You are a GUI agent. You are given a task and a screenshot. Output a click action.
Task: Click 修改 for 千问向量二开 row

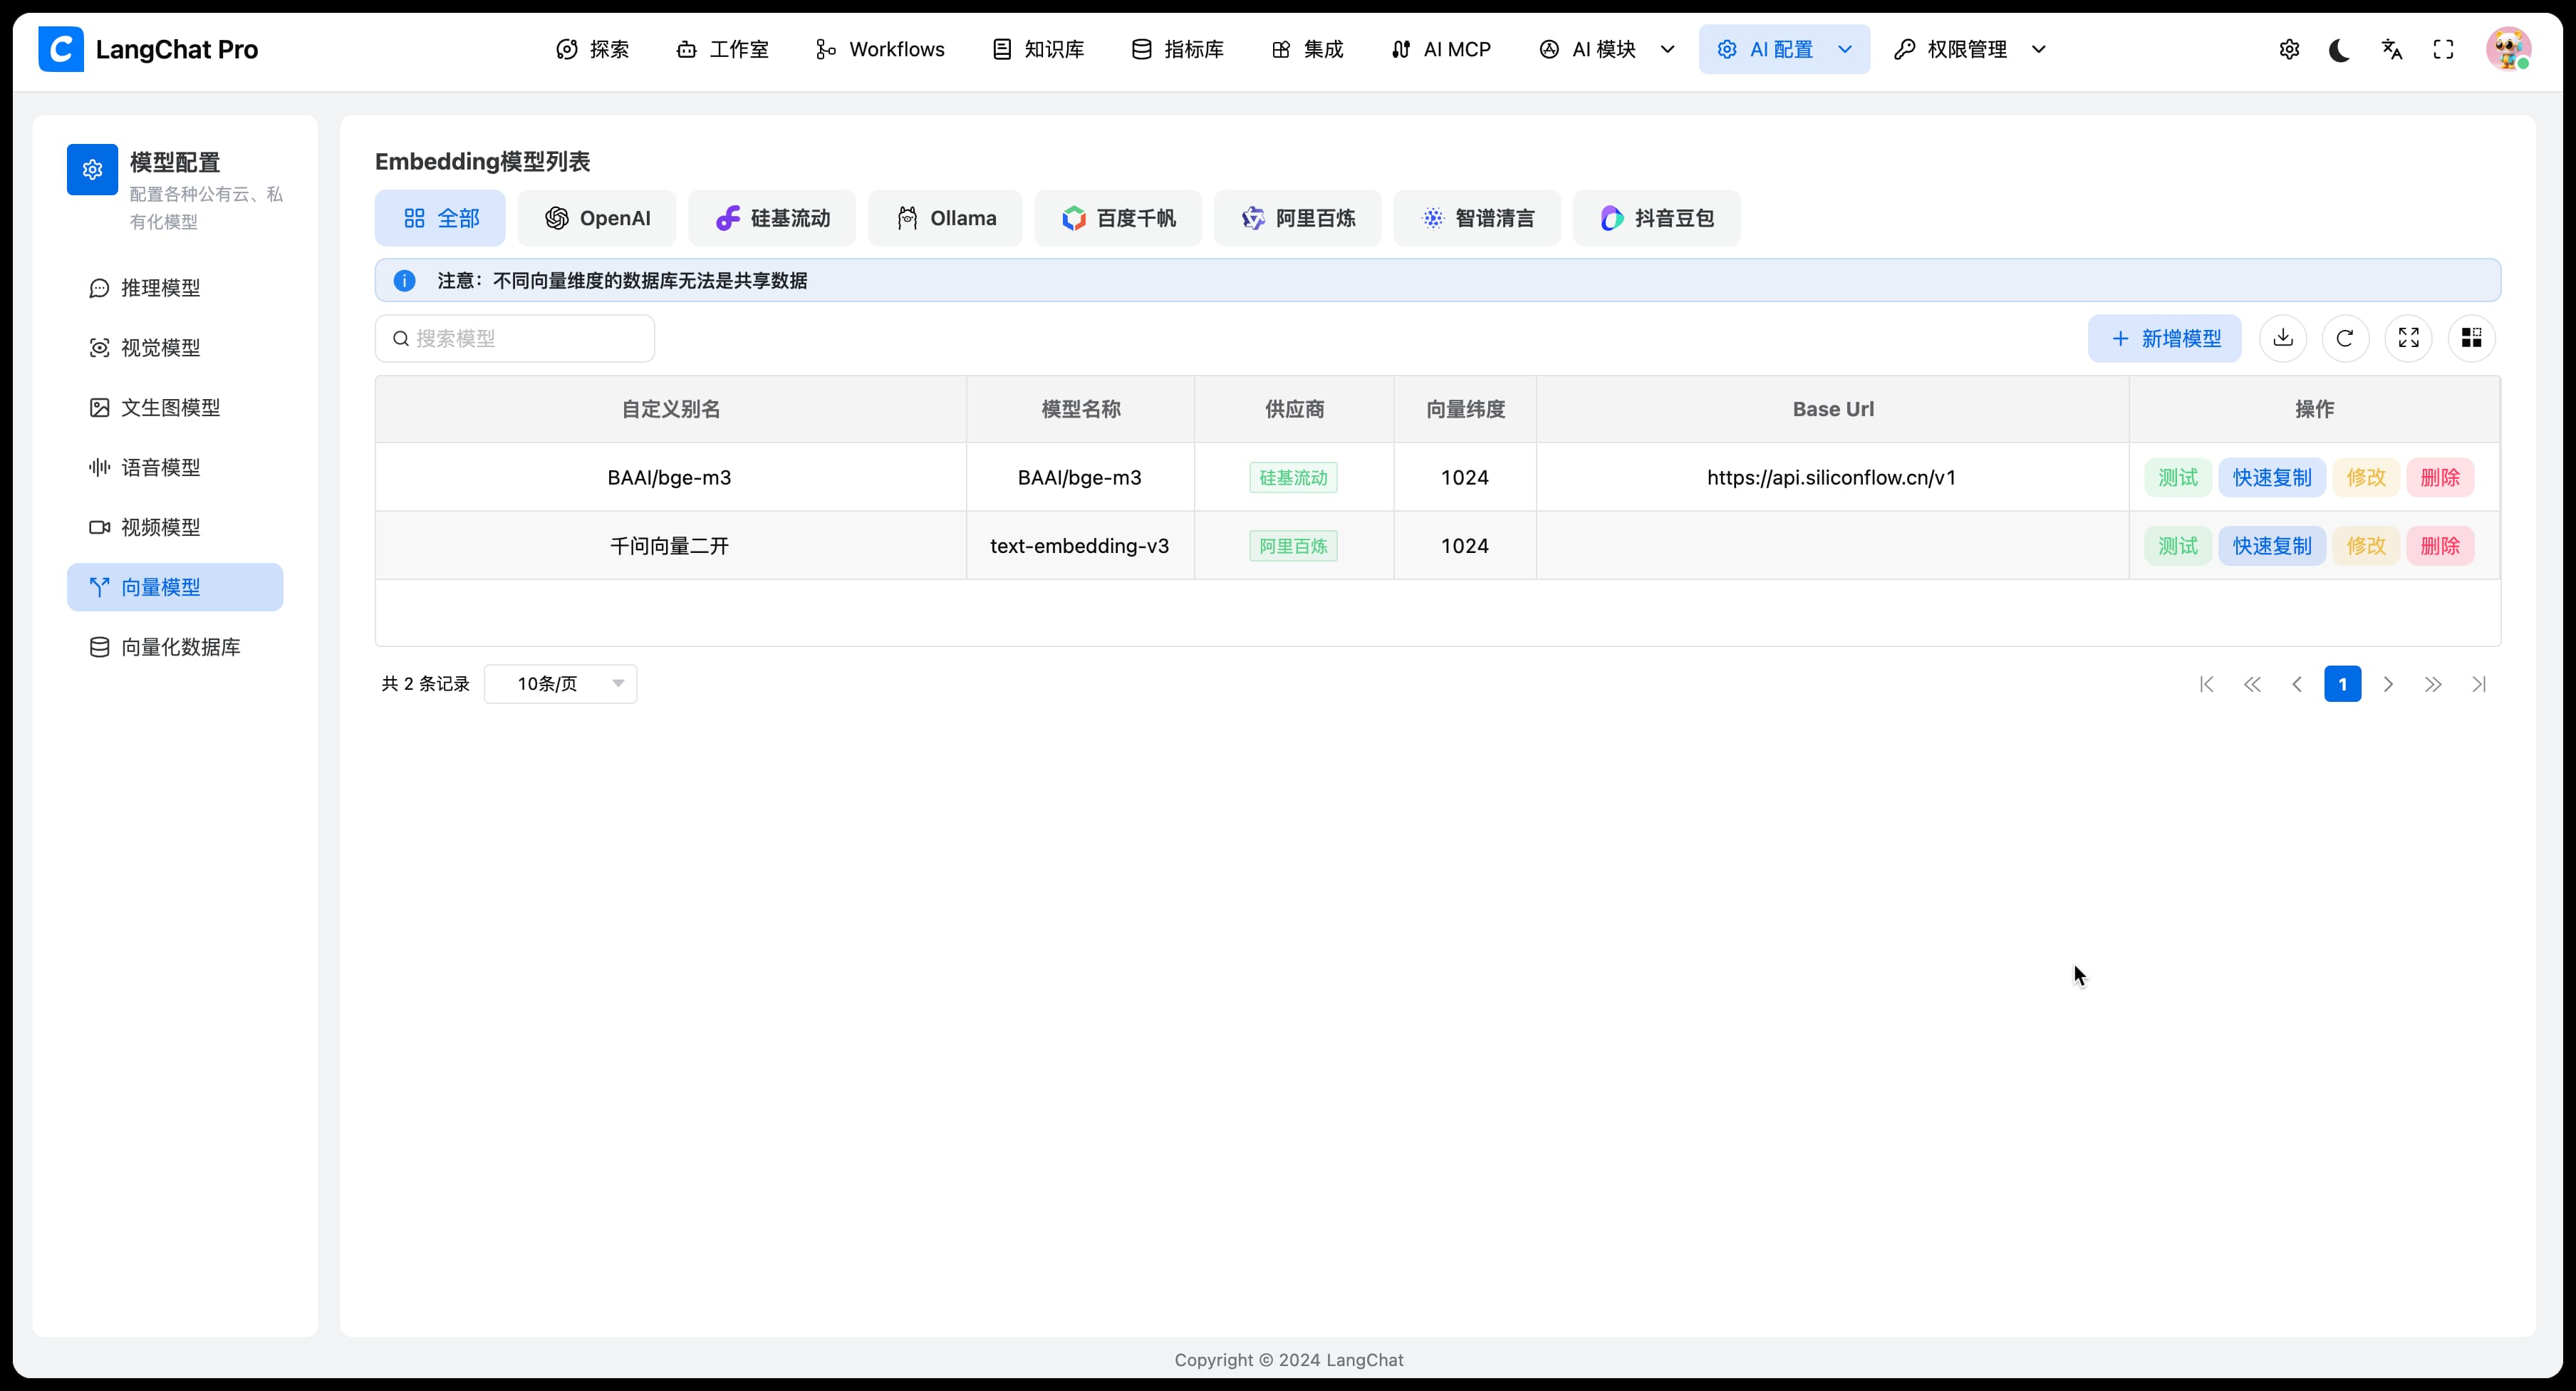pos(2366,546)
